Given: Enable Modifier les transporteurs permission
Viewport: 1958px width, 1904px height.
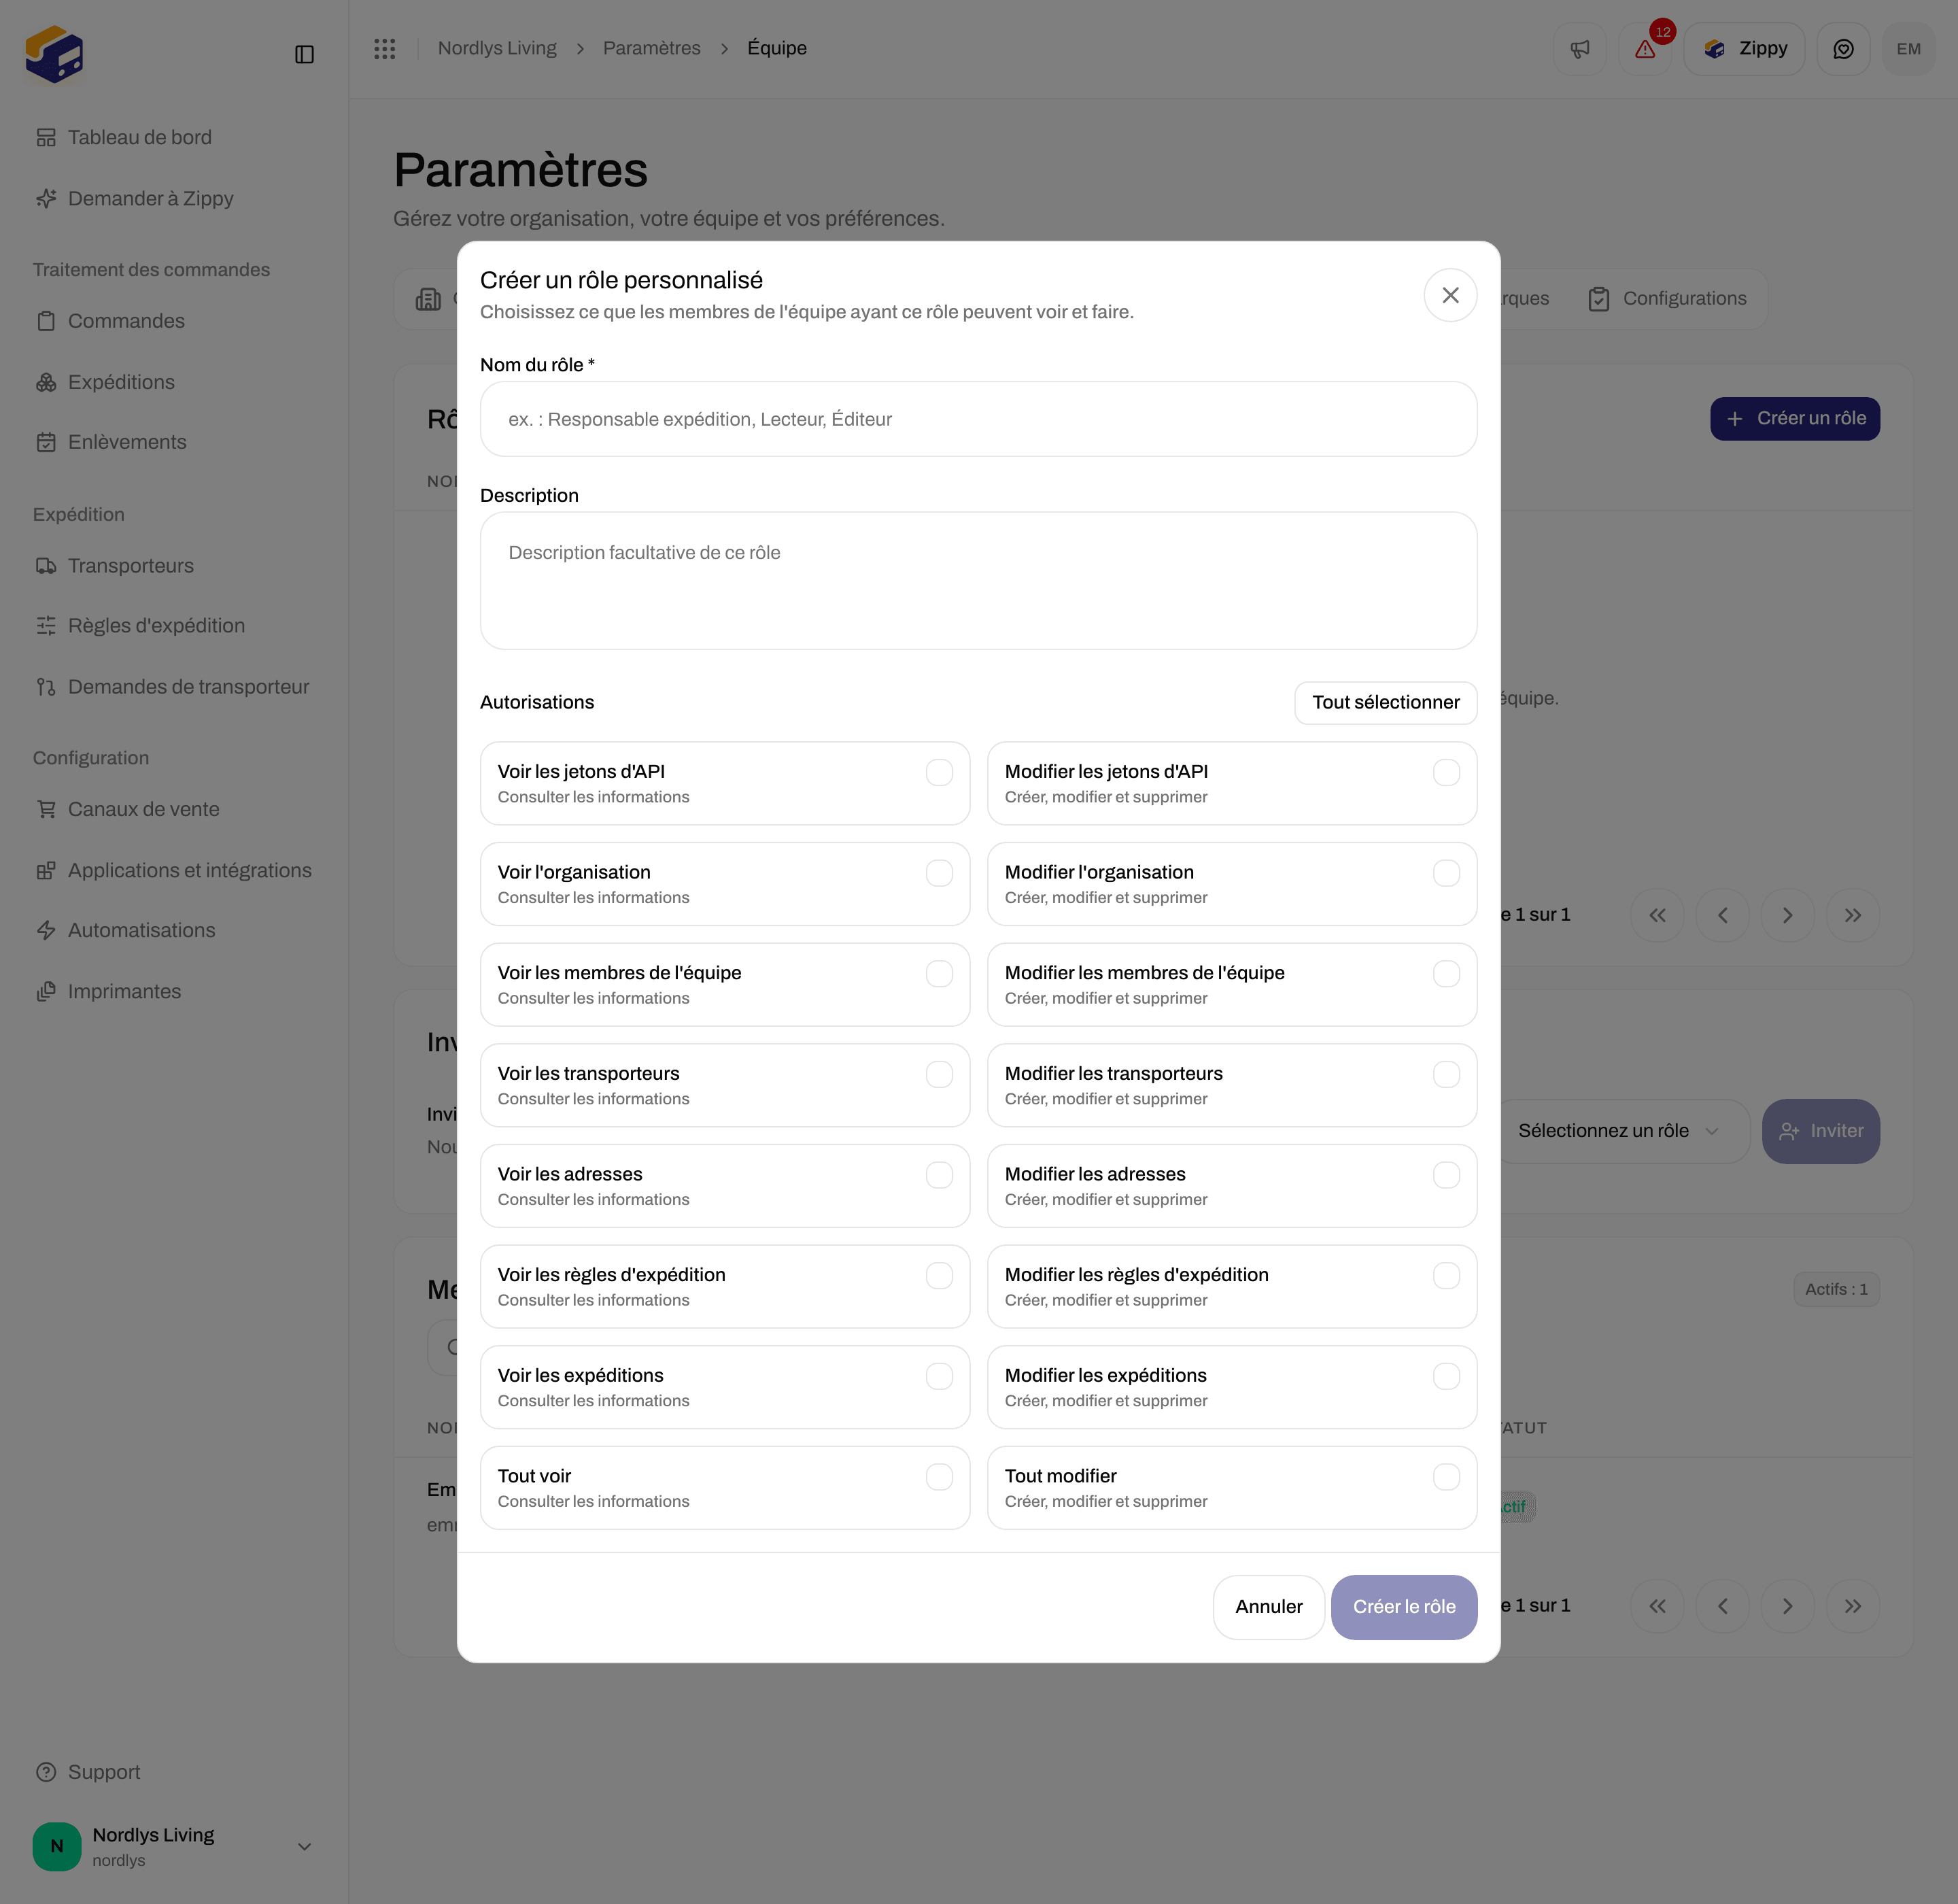Looking at the screenshot, I should [1446, 1074].
